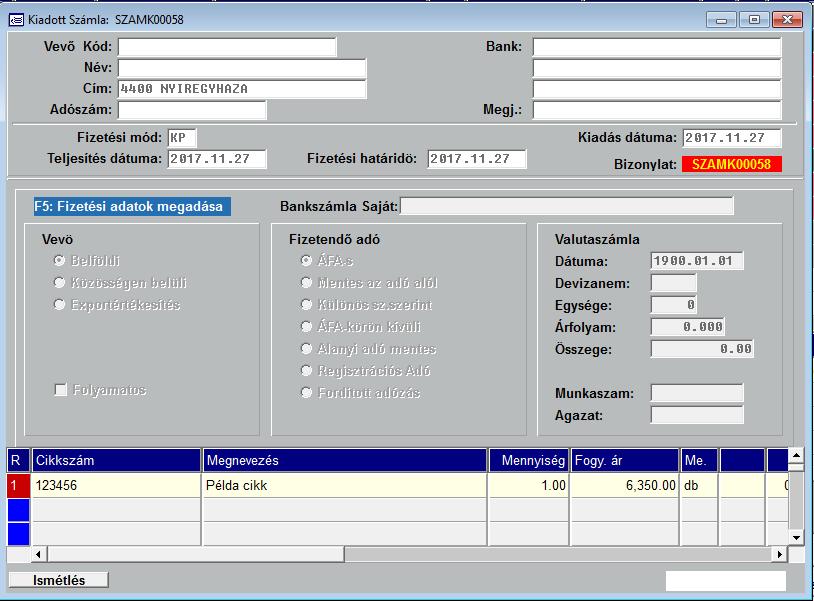Click the Me. column header

point(699,460)
